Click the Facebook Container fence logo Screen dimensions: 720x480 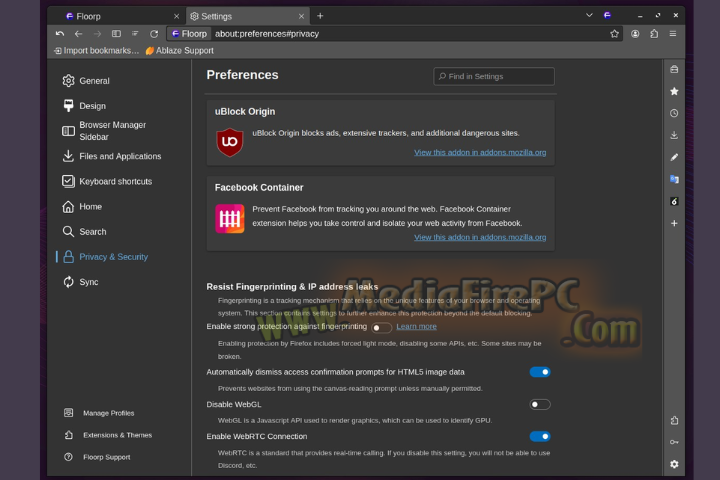click(x=230, y=219)
